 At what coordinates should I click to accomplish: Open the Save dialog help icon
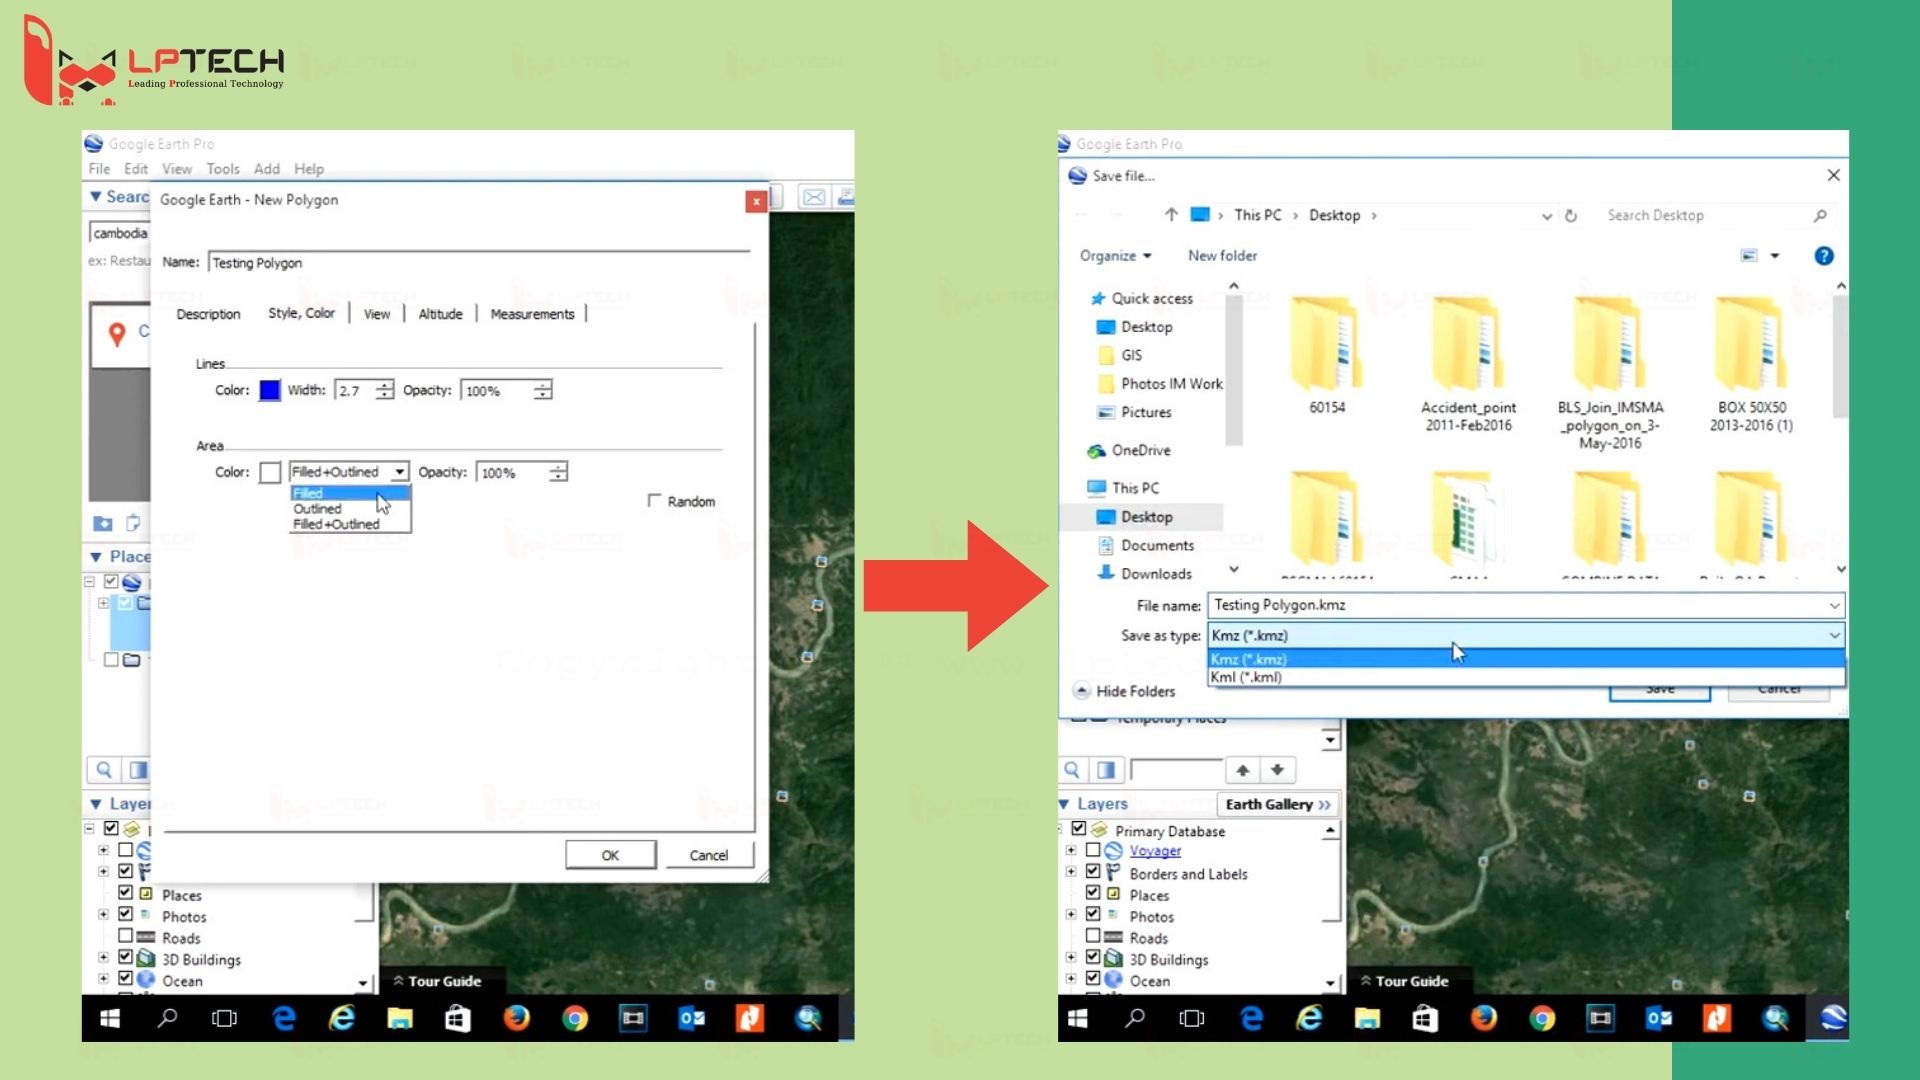1824,256
